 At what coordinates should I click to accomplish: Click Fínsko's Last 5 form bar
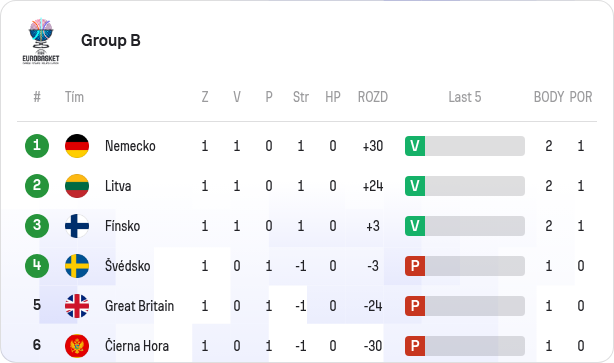point(465,226)
